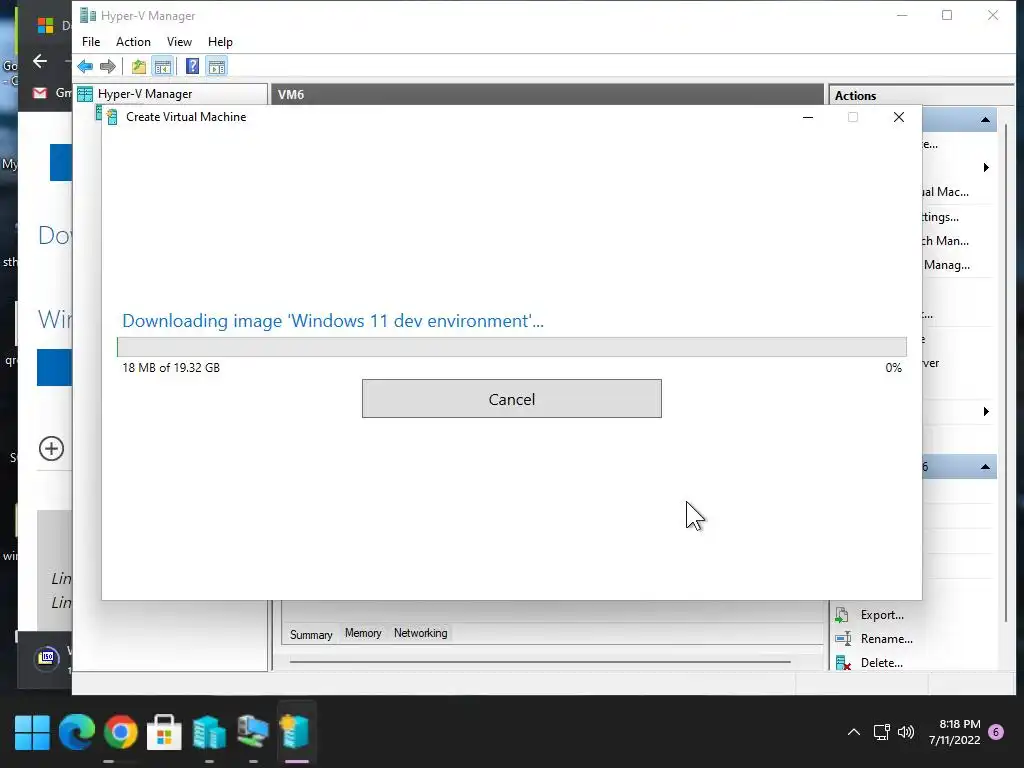This screenshot has height=768, width=1024.
Task: Switch to the Networking tab
Action: (421, 633)
